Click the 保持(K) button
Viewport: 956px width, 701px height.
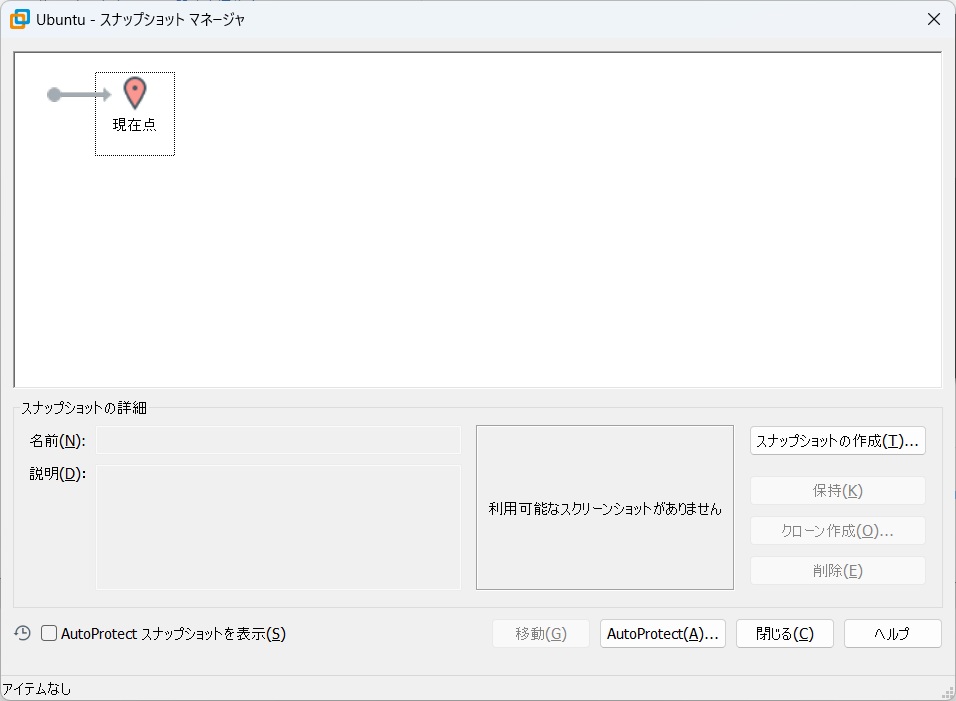pos(837,491)
